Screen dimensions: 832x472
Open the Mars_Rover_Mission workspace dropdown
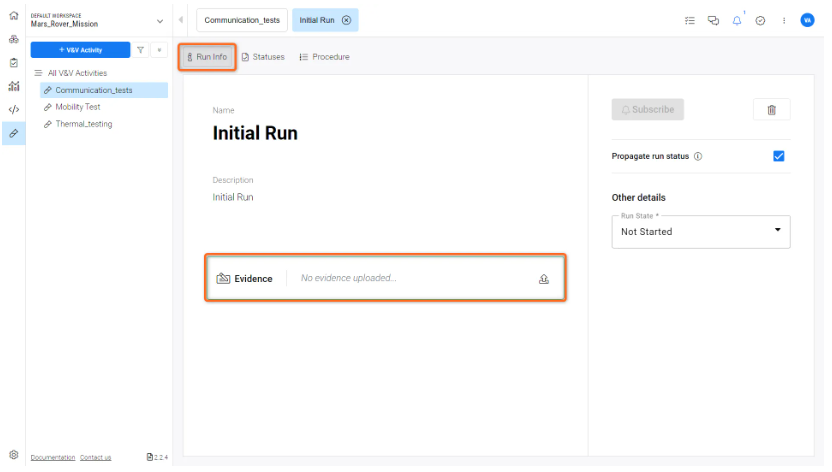(160, 21)
